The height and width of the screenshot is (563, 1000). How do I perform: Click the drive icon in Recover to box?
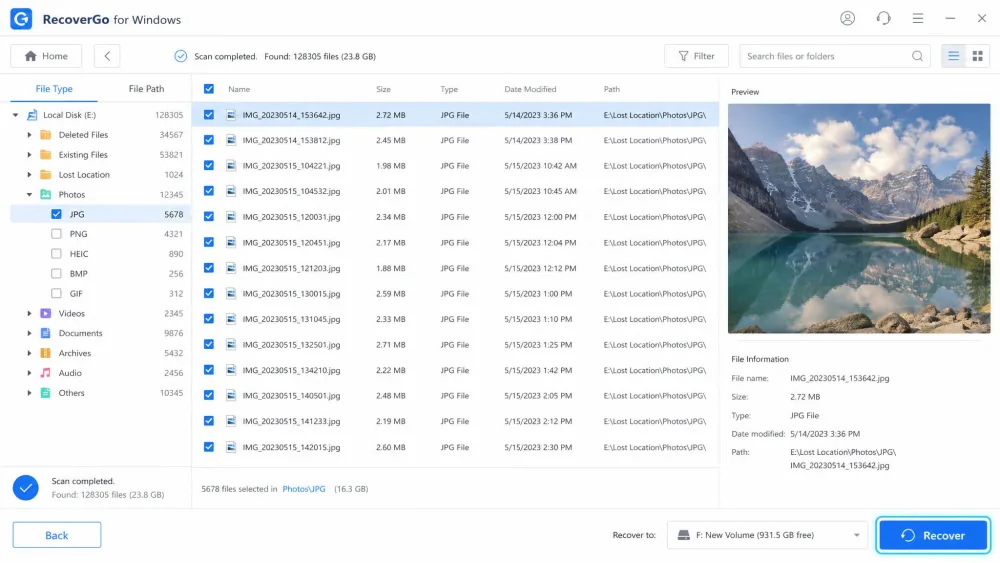click(x=683, y=535)
